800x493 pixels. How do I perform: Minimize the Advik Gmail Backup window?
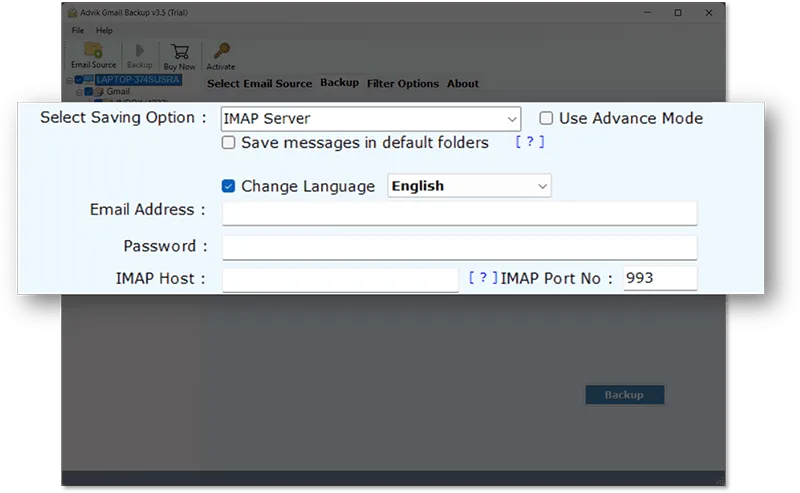pos(647,13)
